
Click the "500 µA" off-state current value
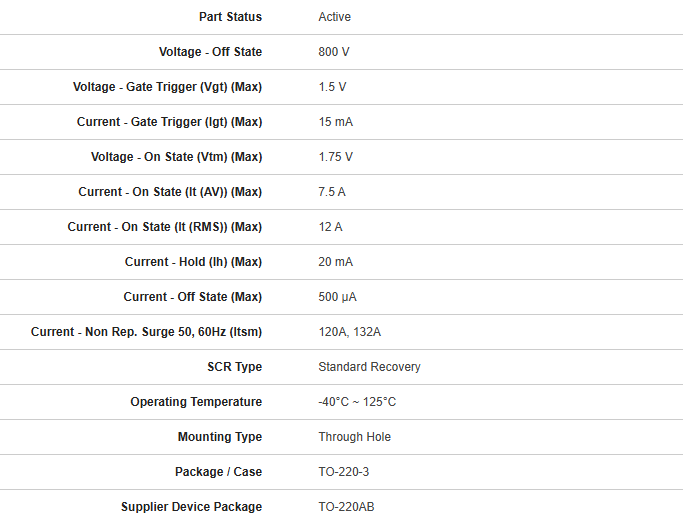(x=338, y=297)
